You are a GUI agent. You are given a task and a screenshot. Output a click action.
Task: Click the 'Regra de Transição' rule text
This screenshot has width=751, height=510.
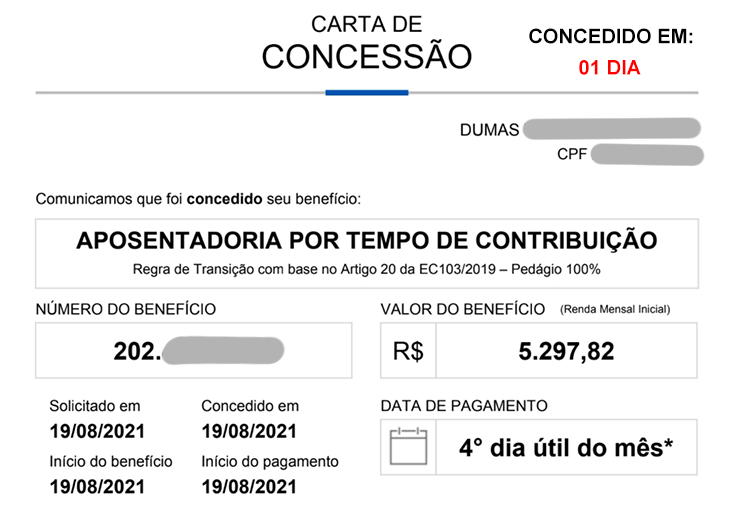(367, 269)
